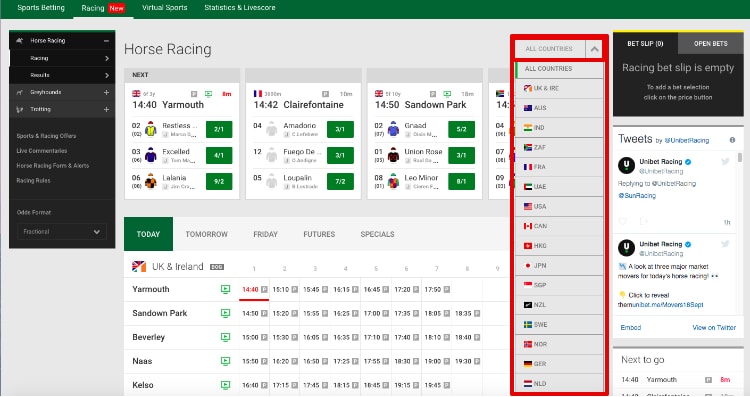Open the Racing submenu in sidebar
Screen dimensions: 750x397
click(62, 58)
